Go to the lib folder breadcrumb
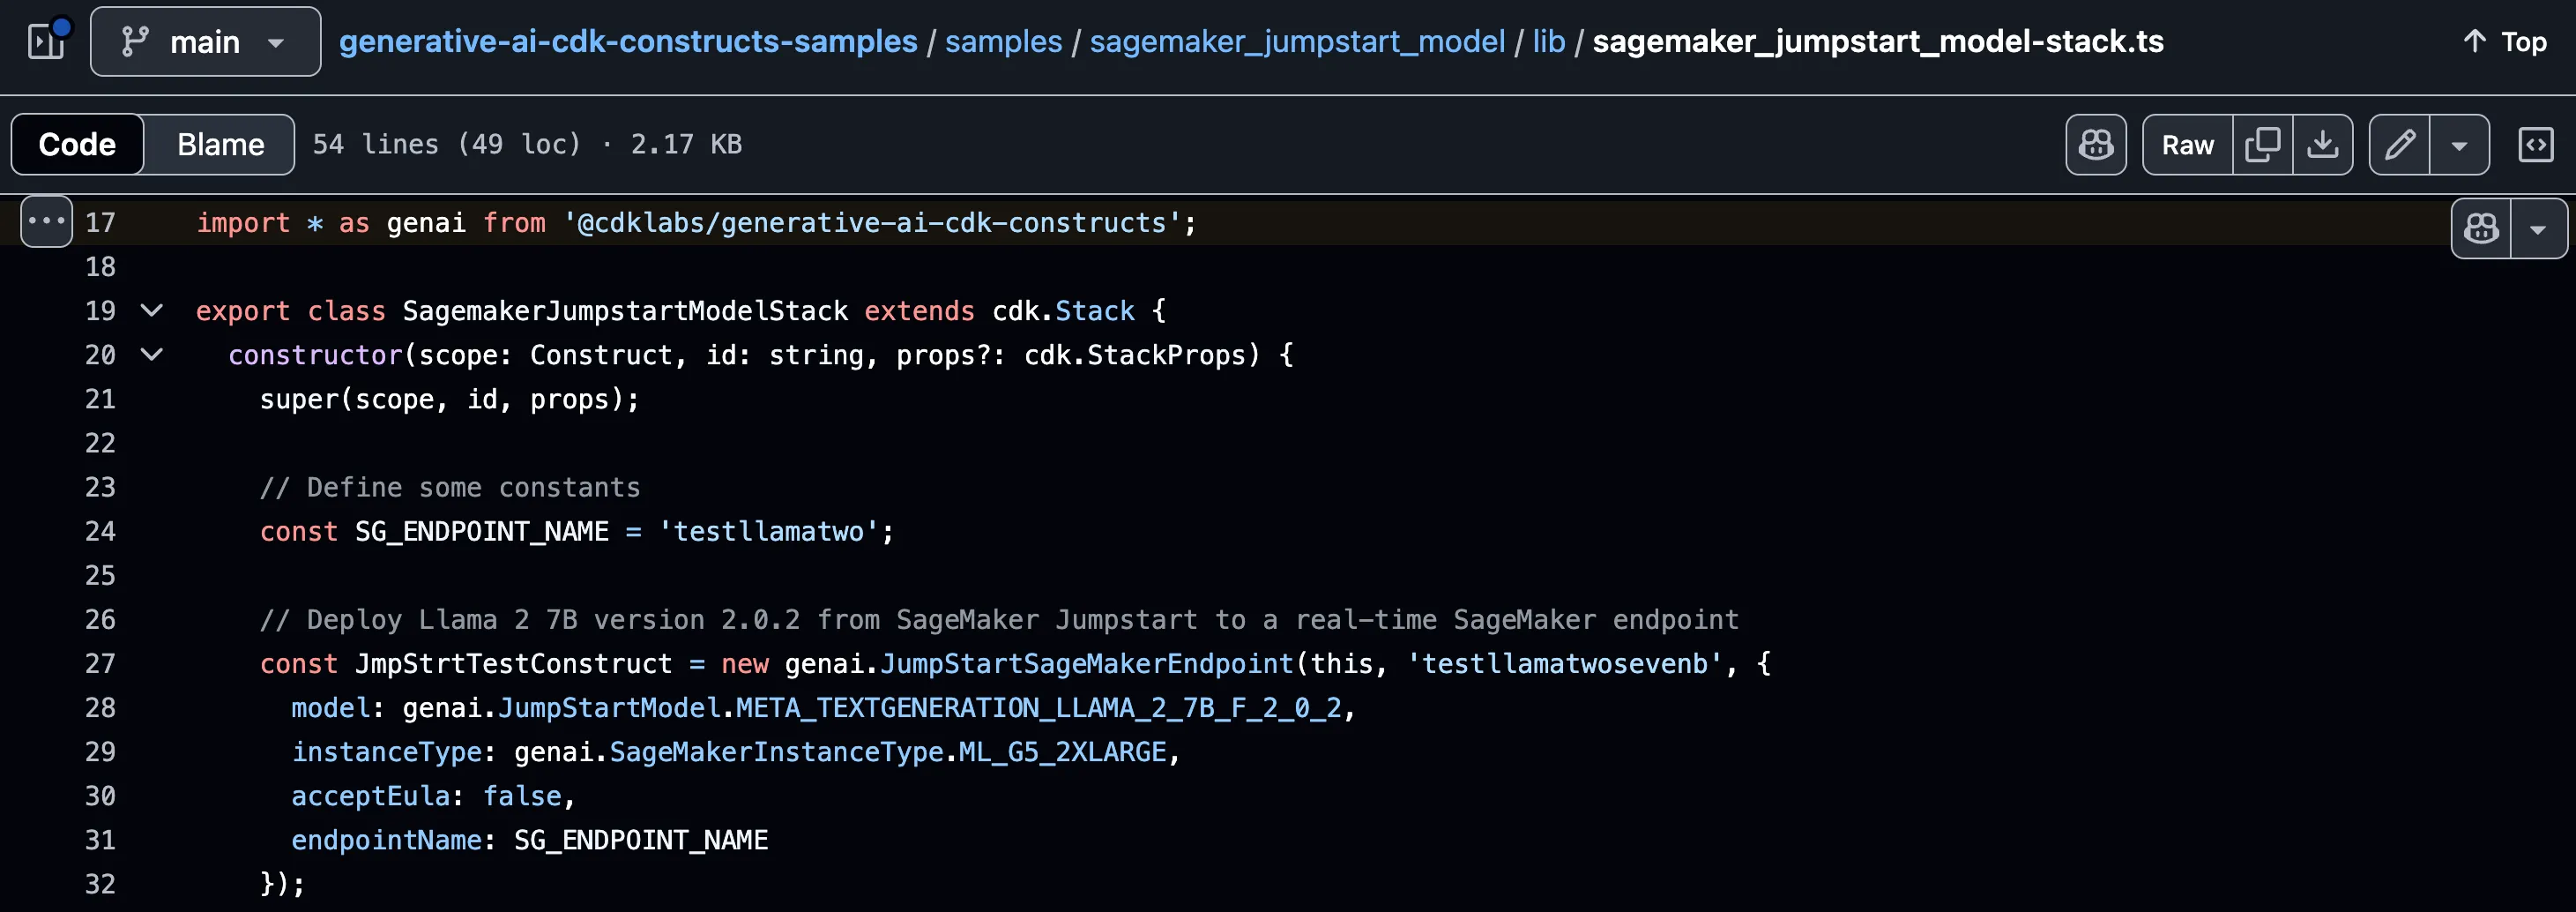Screen dimensions: 2576x912 tap(1549, 41)
